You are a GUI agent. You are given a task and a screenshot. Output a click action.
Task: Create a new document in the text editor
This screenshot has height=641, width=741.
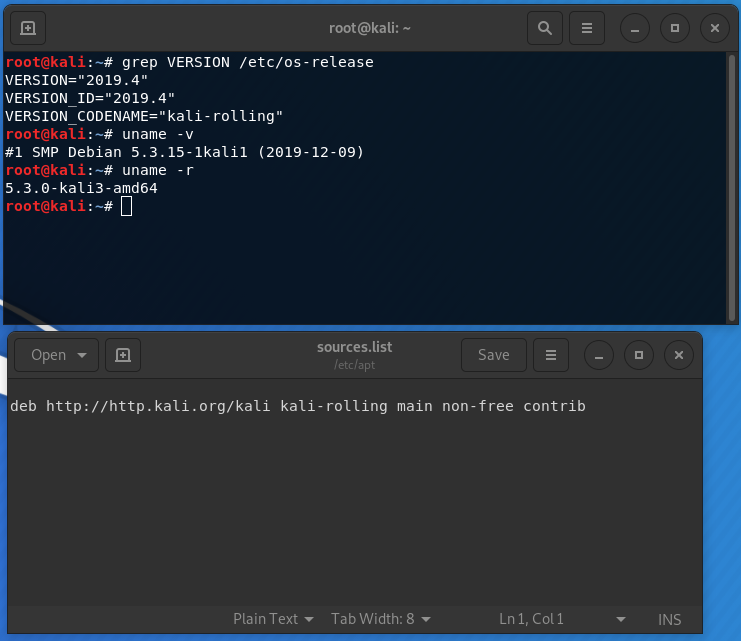tap(123, 354)
